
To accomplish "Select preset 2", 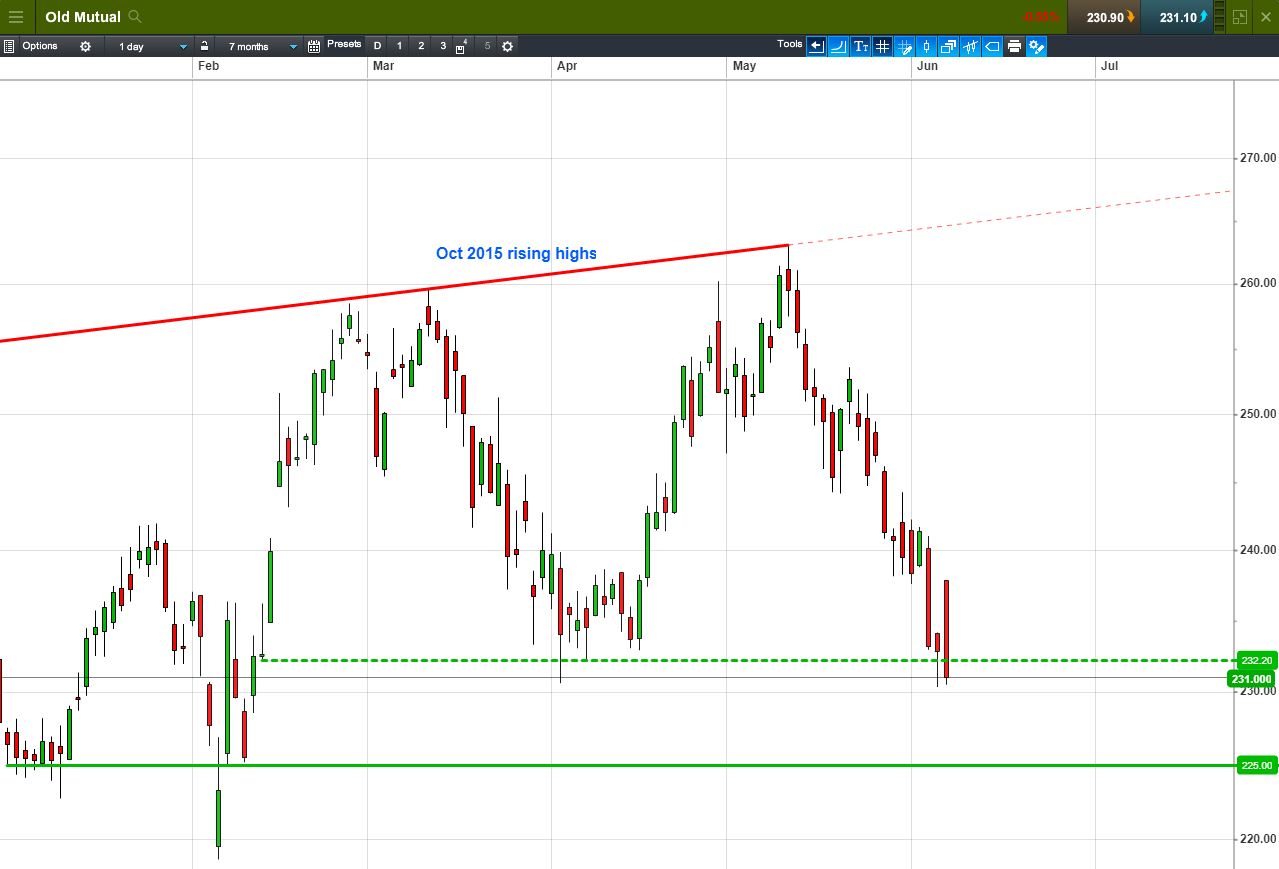I will [421, 46].
